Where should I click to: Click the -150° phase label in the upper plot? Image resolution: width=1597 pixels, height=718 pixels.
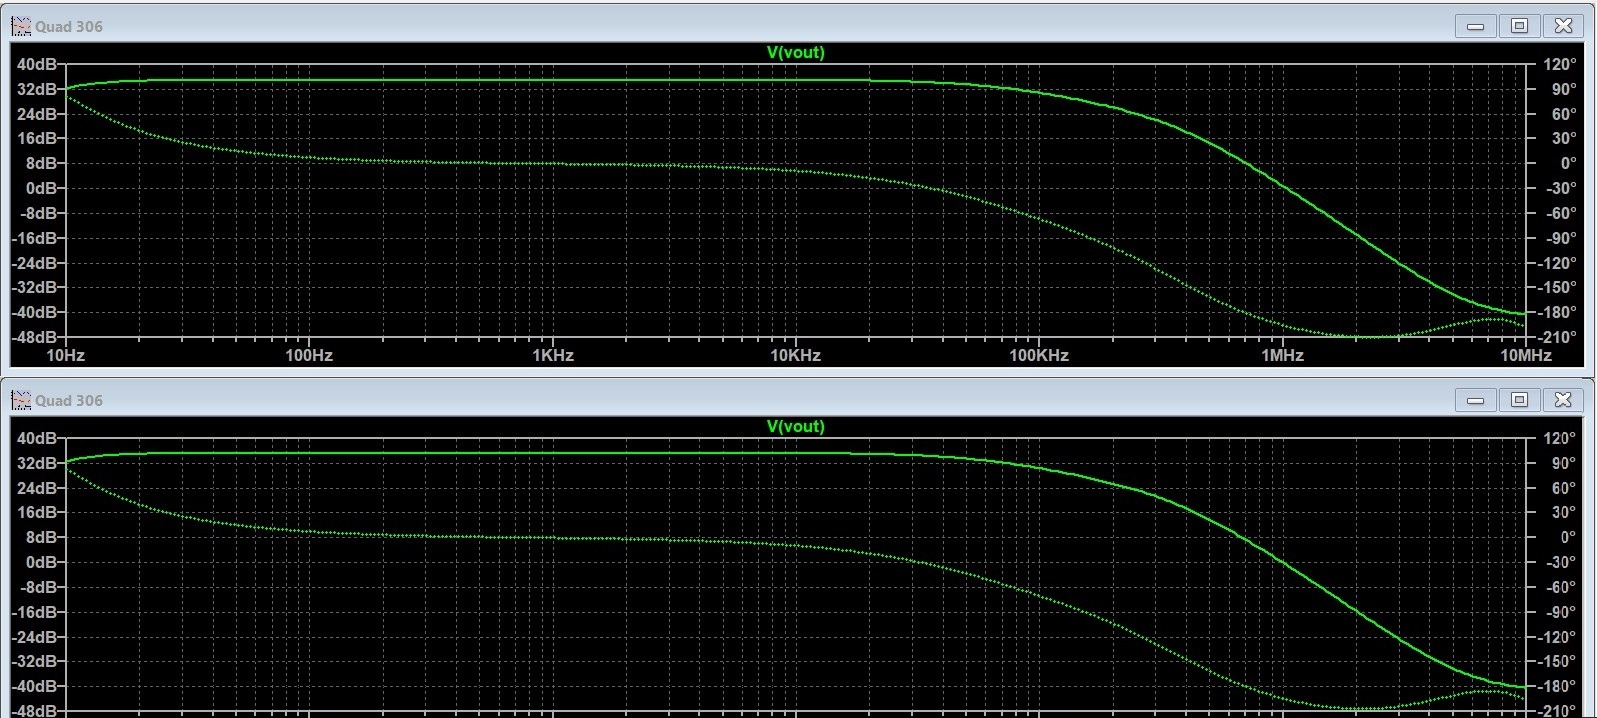1558,287
